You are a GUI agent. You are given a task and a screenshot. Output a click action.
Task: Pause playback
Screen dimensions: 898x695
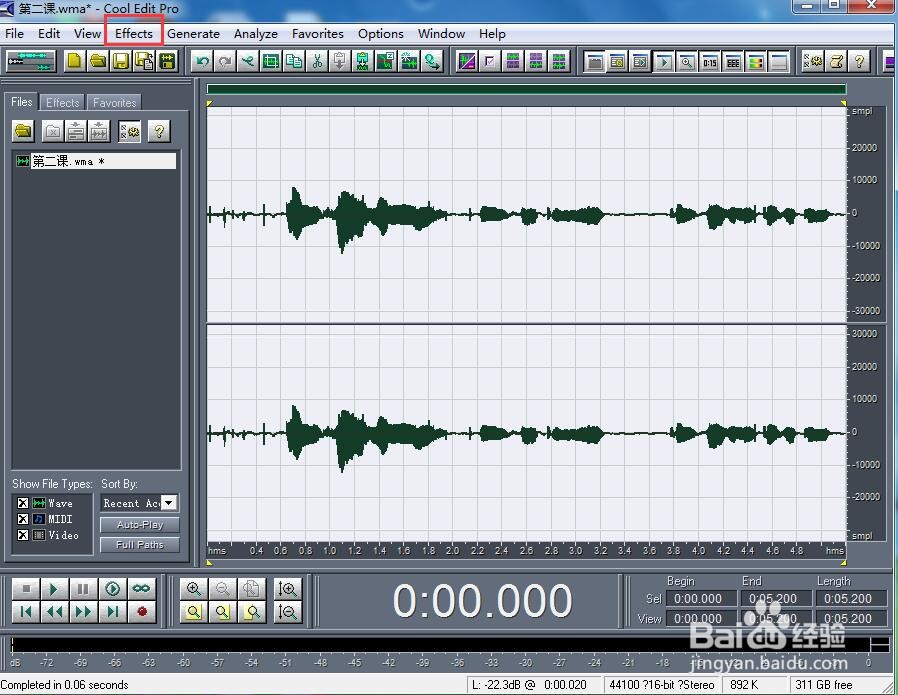[x=83, y=589]
